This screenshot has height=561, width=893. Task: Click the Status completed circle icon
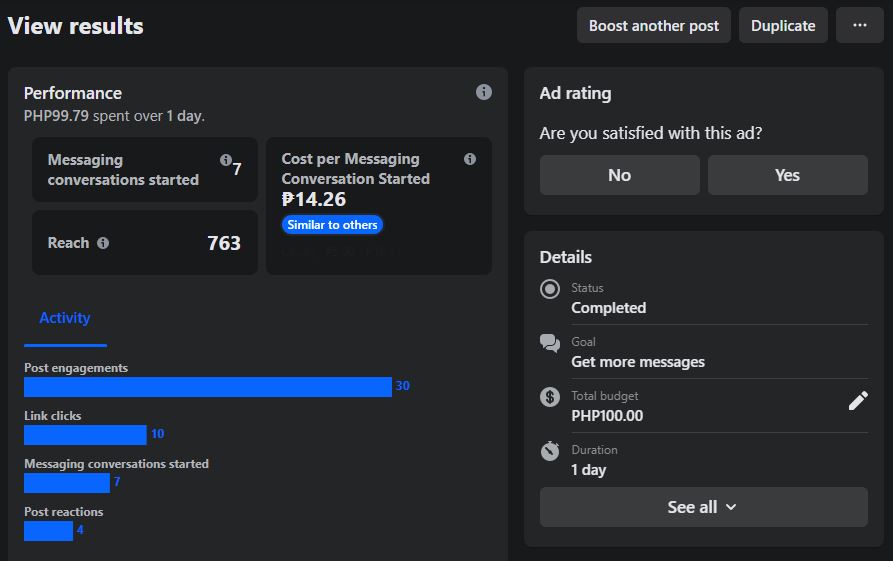550,289
